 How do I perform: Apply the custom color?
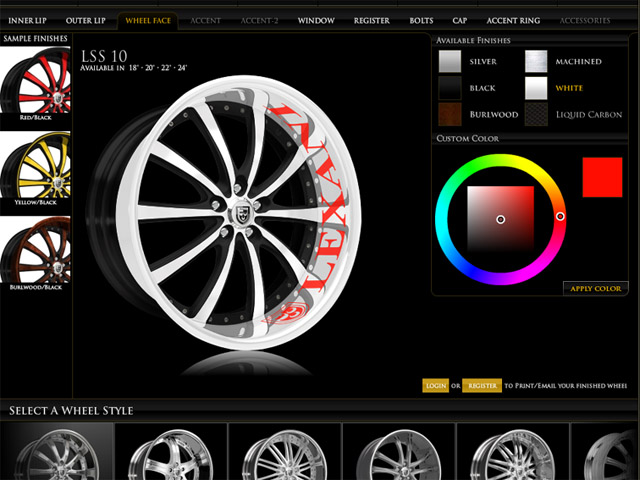pyautogui.click(x=596, y=289)
